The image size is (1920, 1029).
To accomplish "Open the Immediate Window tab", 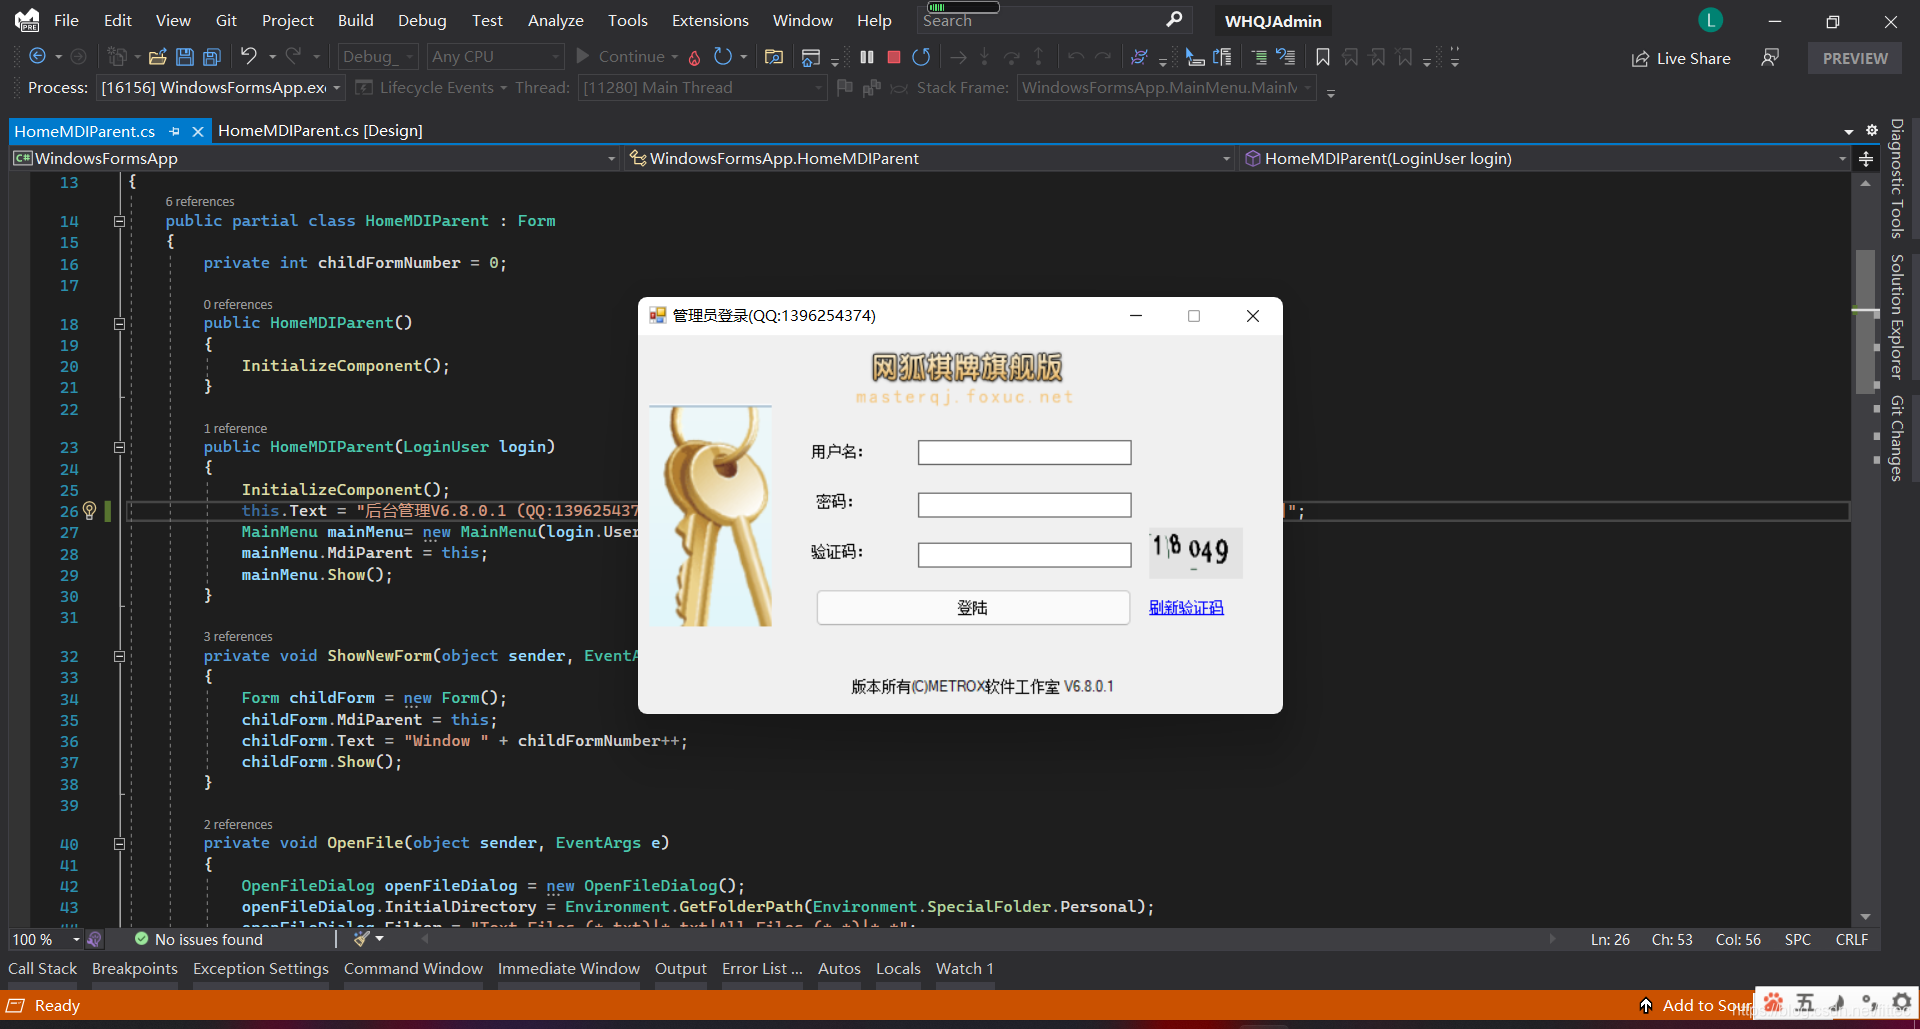I will click(x=569, y=968).
